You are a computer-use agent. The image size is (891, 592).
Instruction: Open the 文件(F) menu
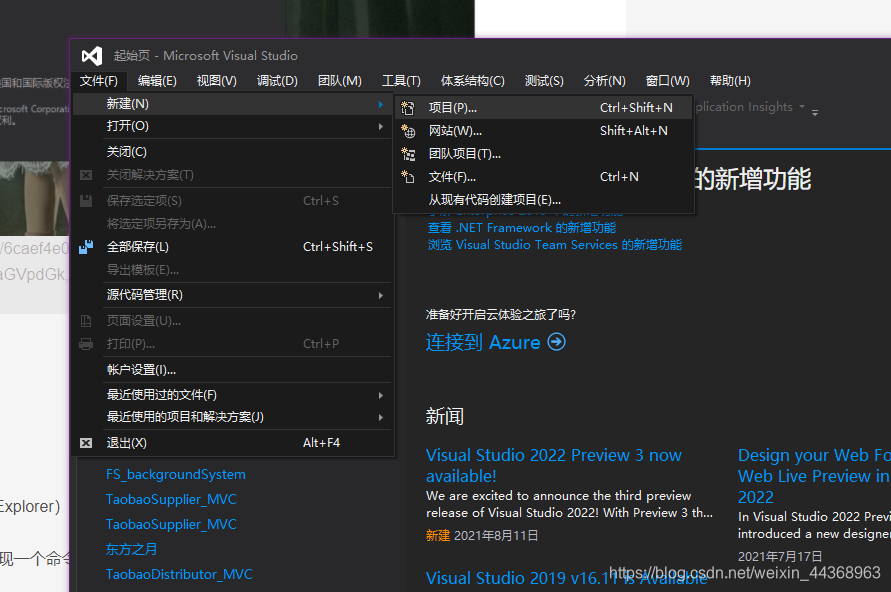tap(99, 81)
